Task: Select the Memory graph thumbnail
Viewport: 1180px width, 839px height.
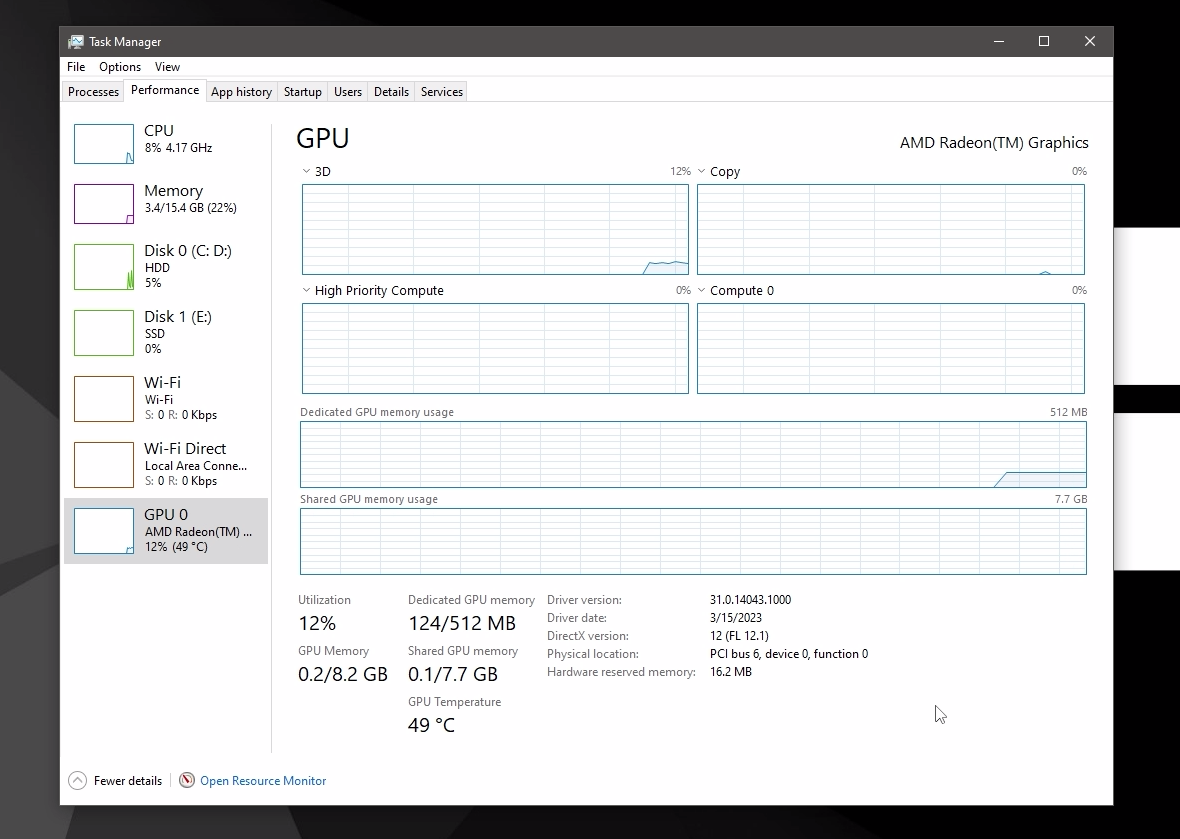Action: click(x=103, y=204)
